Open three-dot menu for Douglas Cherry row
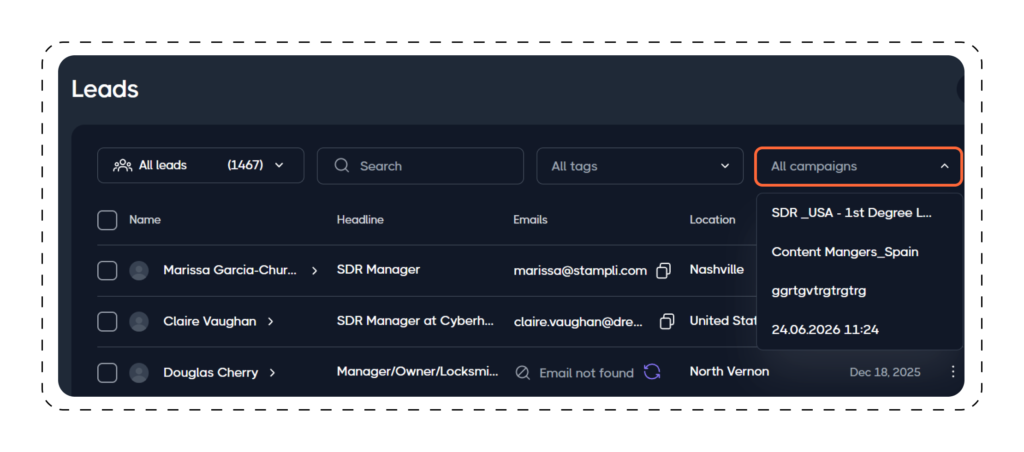 click(x=953, y=372)
